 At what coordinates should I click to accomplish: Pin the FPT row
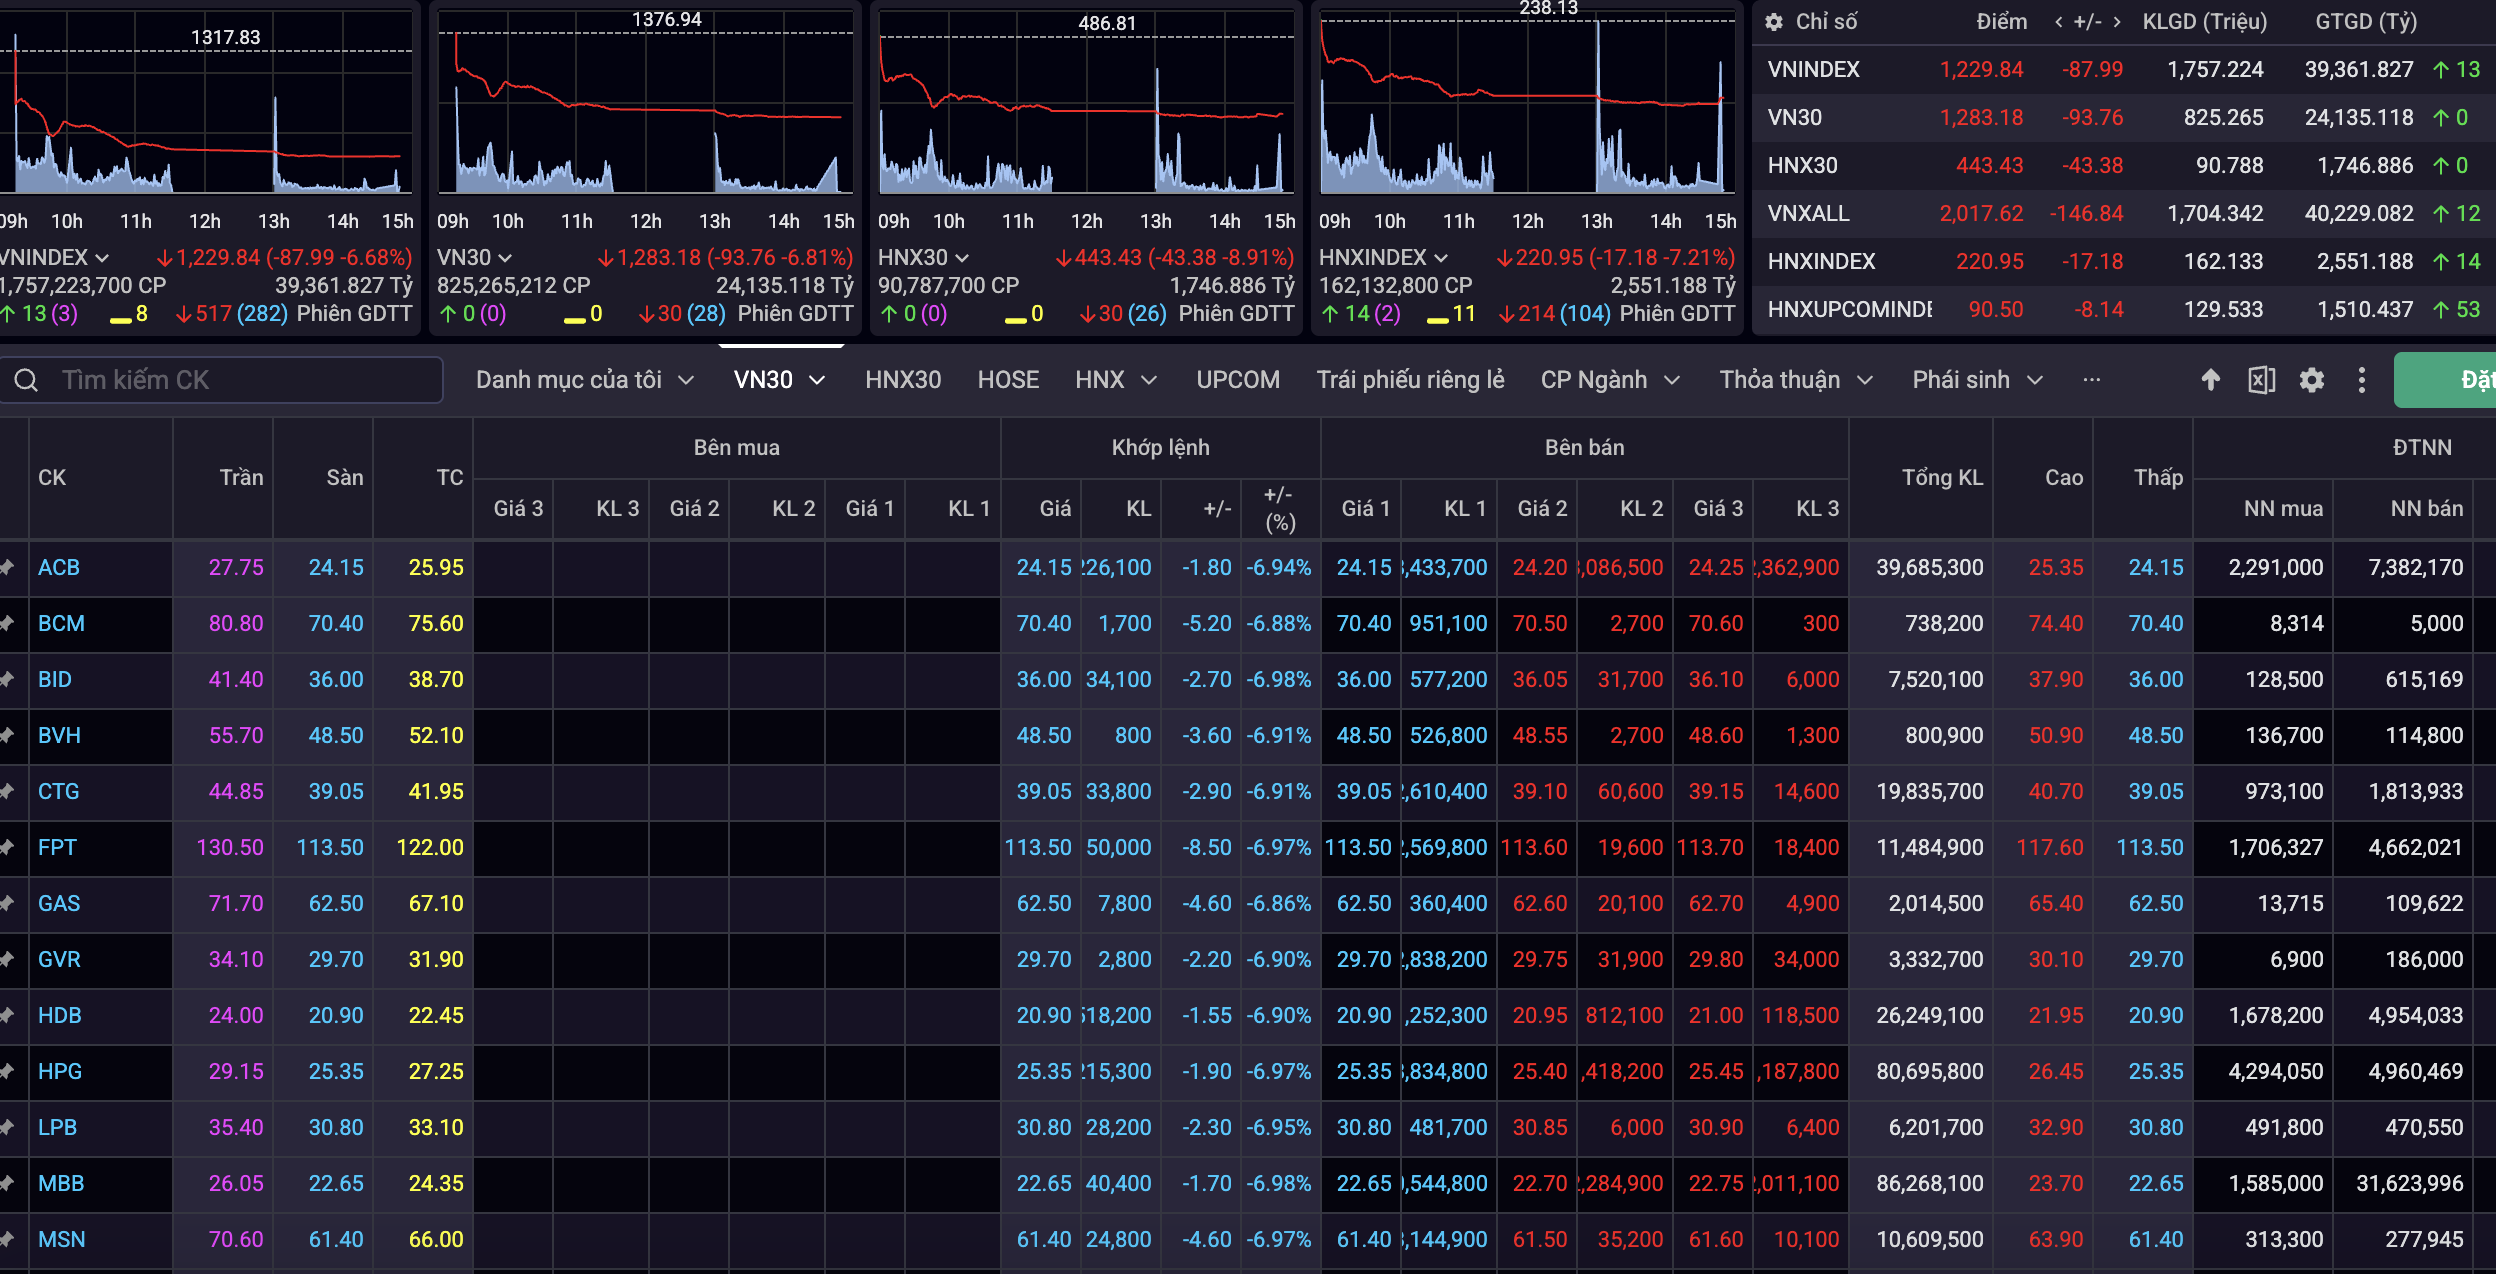point(7,847)
